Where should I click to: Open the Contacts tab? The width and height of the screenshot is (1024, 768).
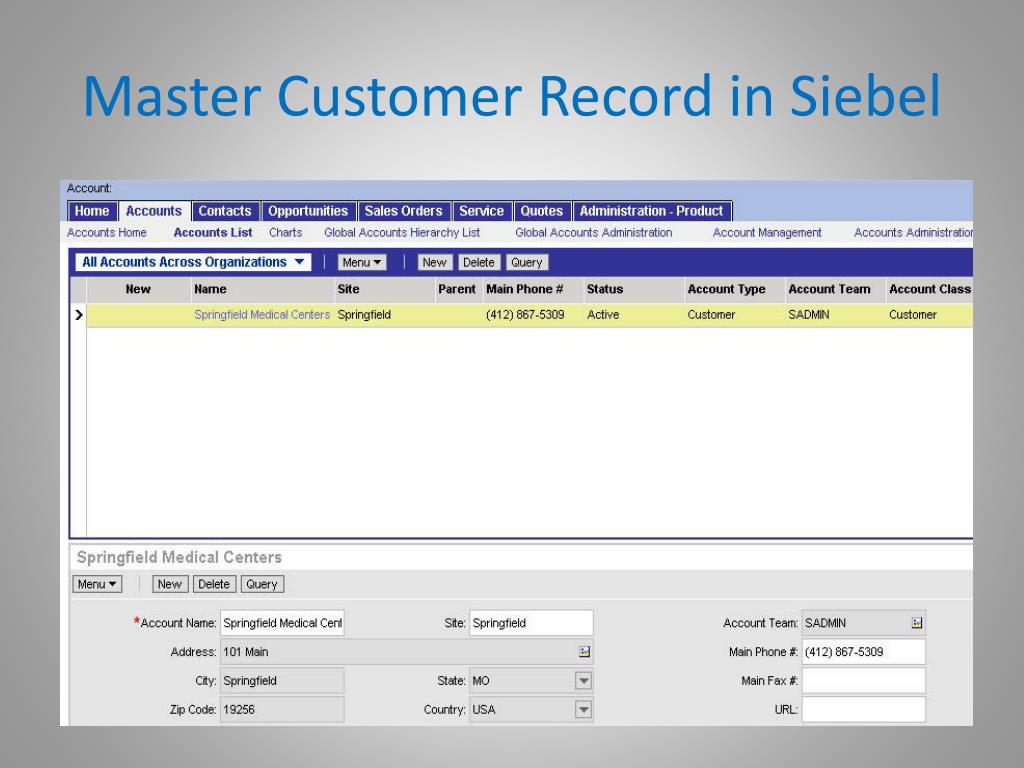pos(225,211)
